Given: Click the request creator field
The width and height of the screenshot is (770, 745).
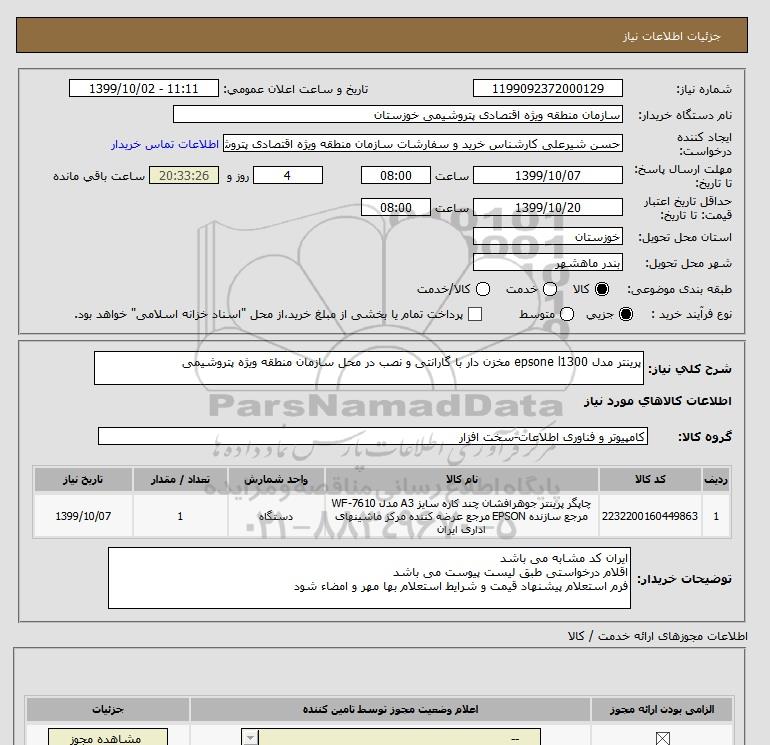Looking at the screenshot, I should [x=423, y=143].
